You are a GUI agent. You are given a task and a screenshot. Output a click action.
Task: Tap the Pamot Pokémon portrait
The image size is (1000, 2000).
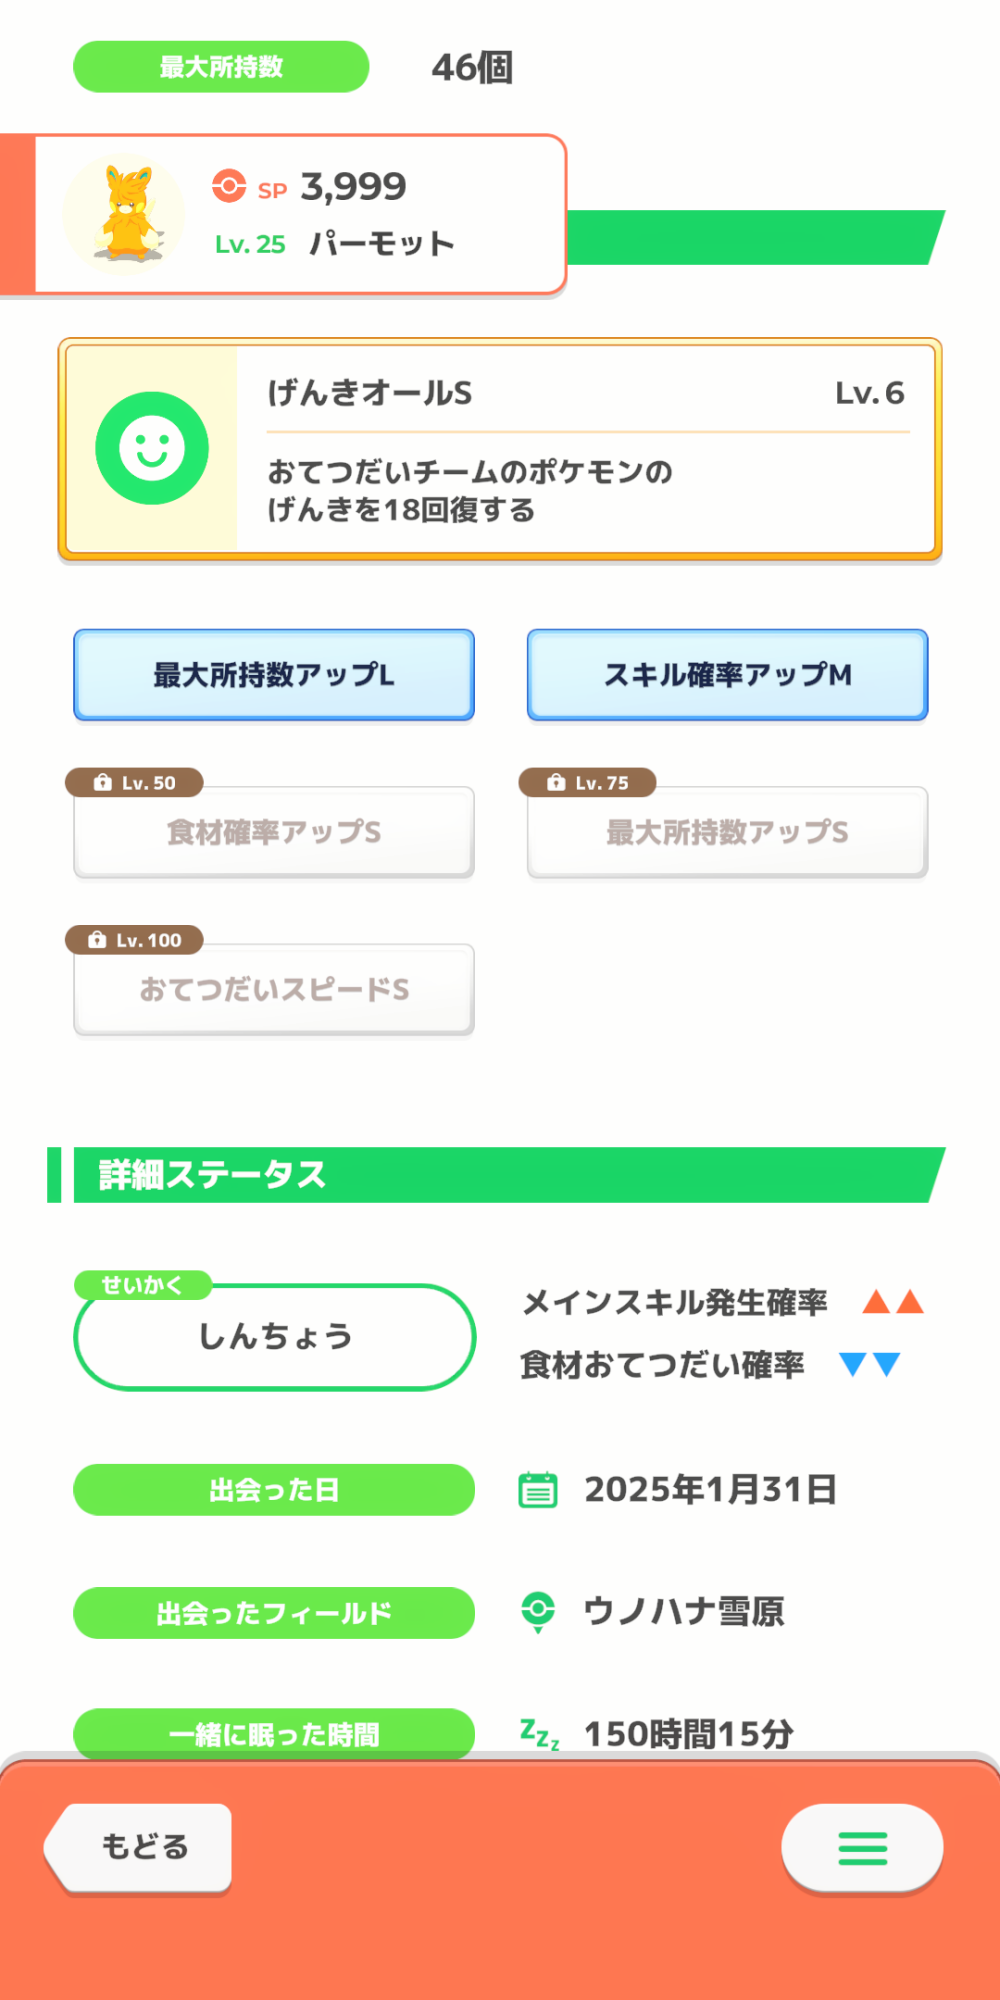124,215
